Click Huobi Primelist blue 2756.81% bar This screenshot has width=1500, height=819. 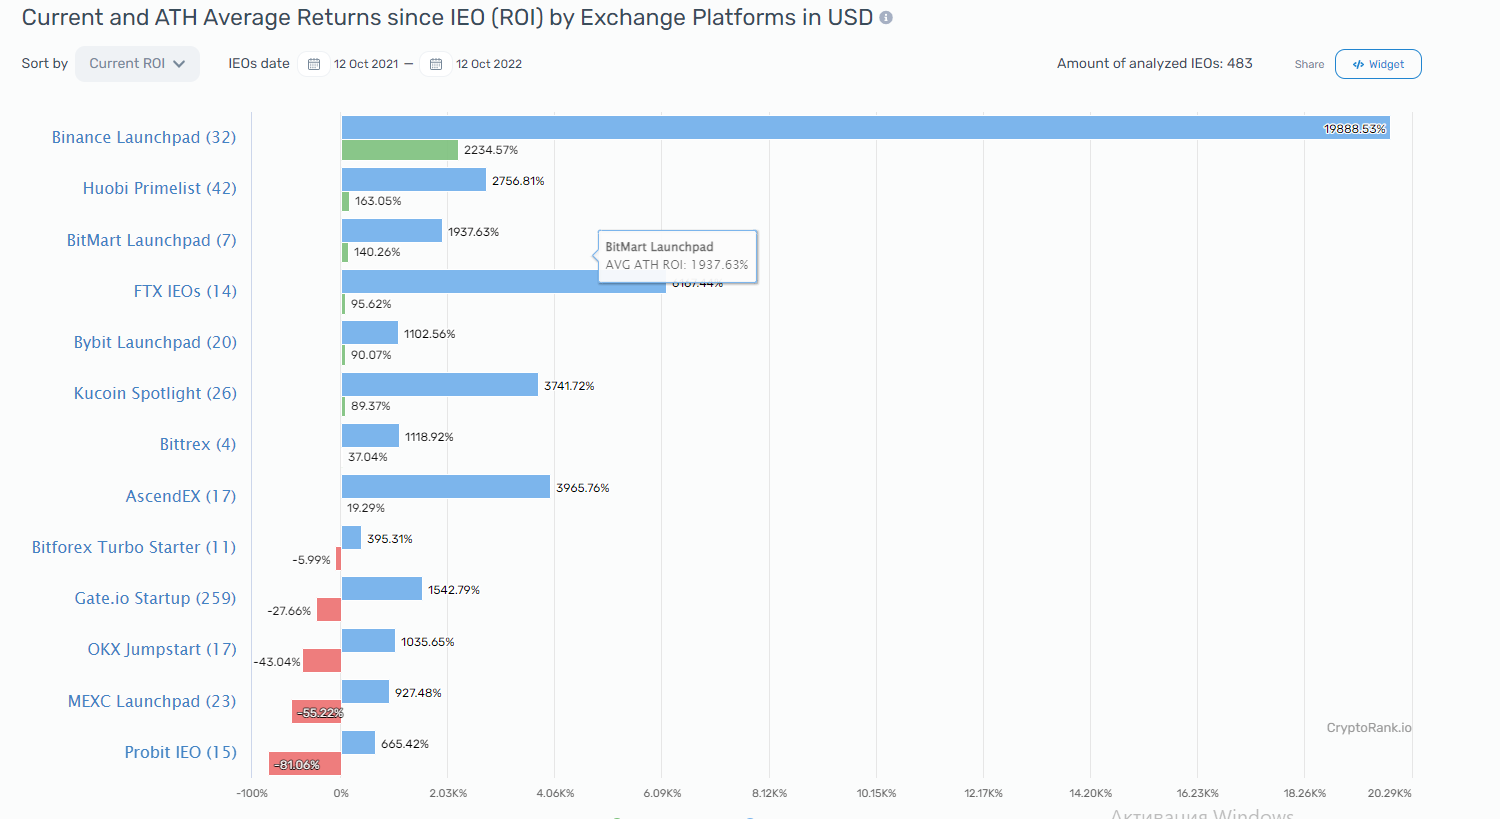click(x=414, y=180)
